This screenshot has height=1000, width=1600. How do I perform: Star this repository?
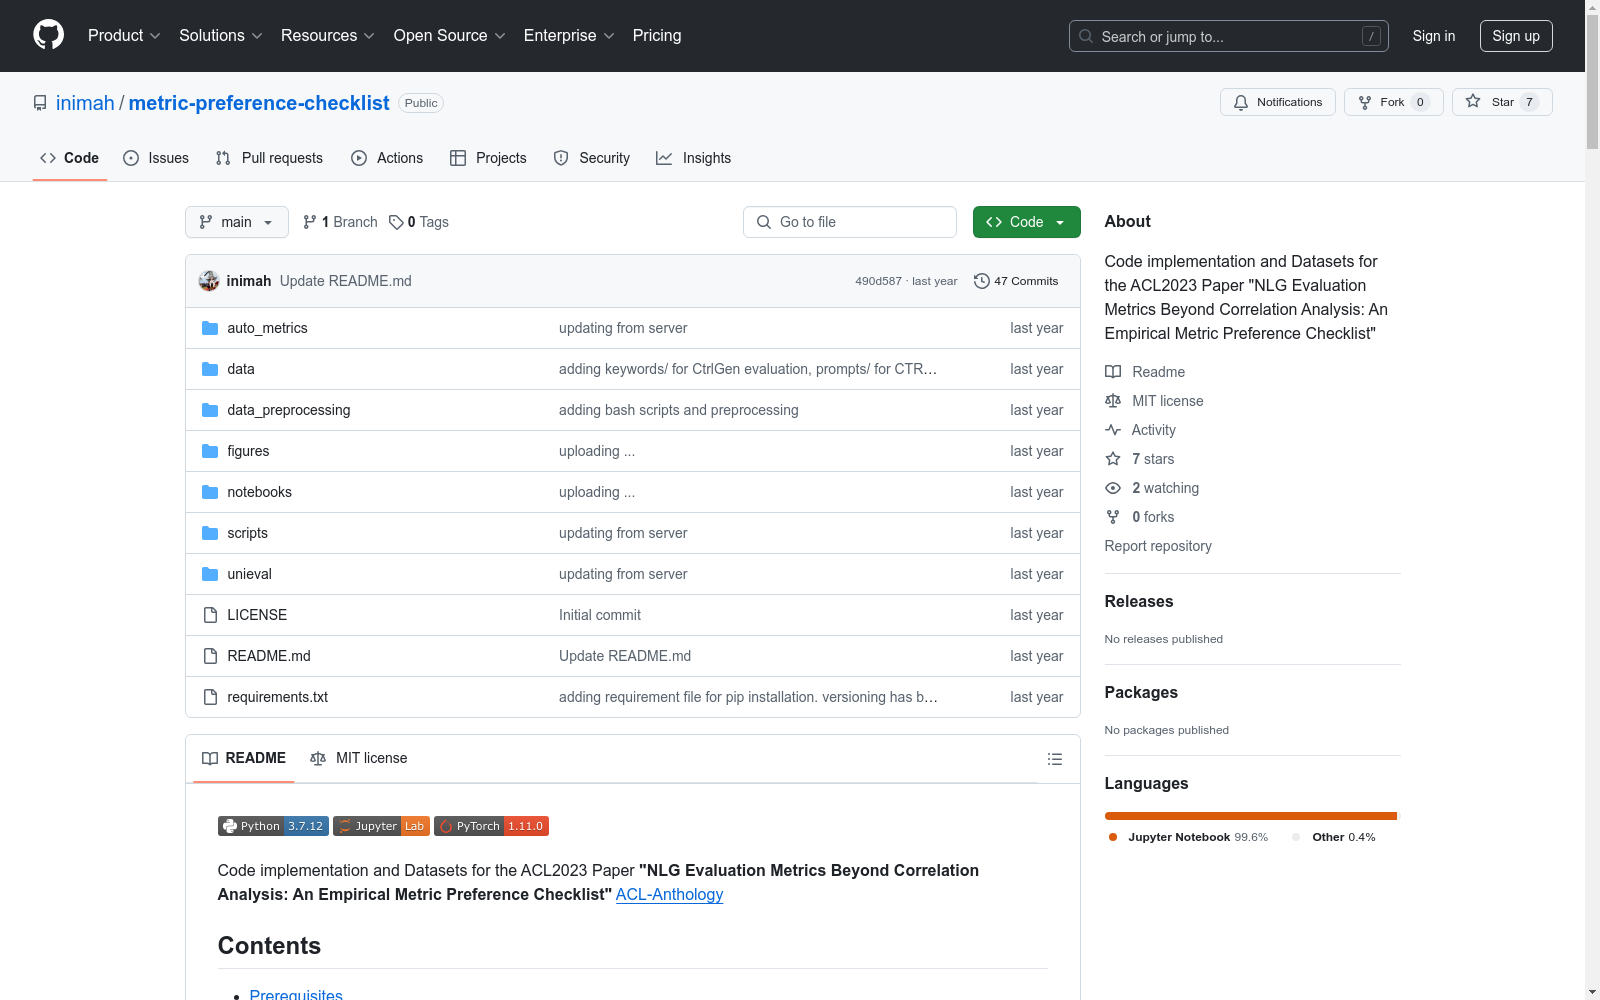[x=1501, y=102]
